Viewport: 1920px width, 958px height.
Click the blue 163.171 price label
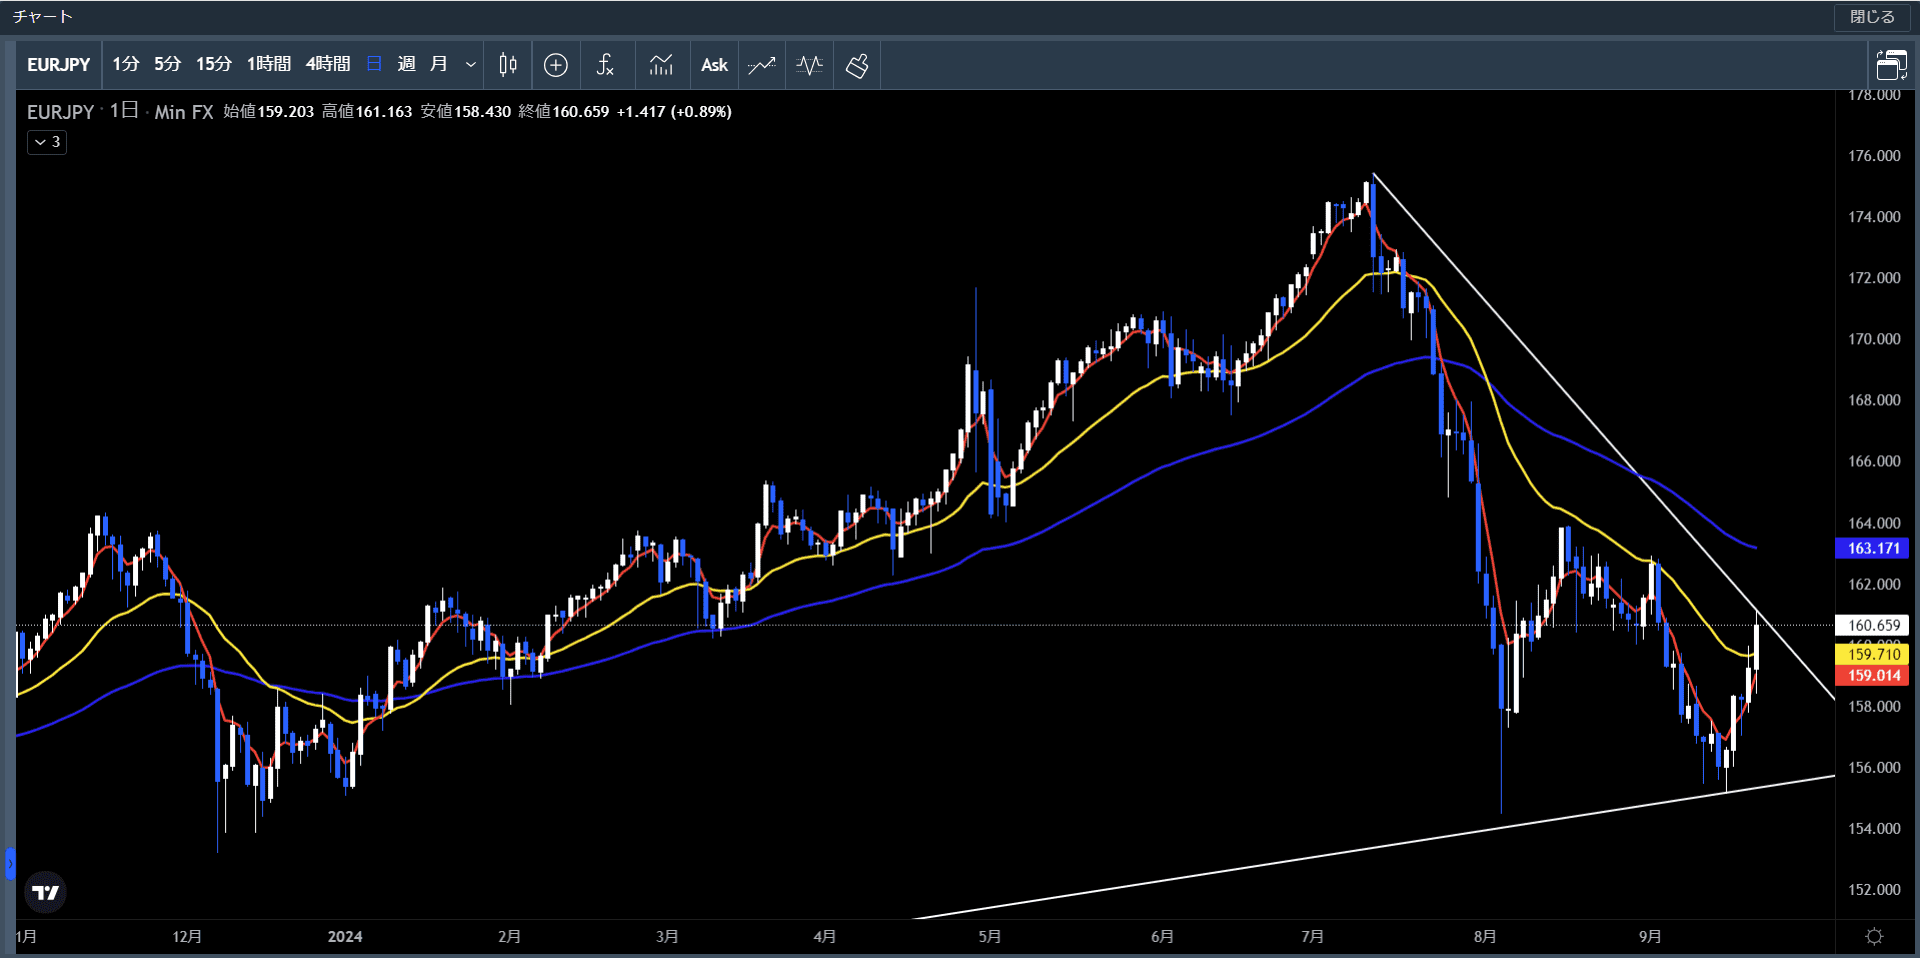pyautogui.click(x=1873, y=548)
